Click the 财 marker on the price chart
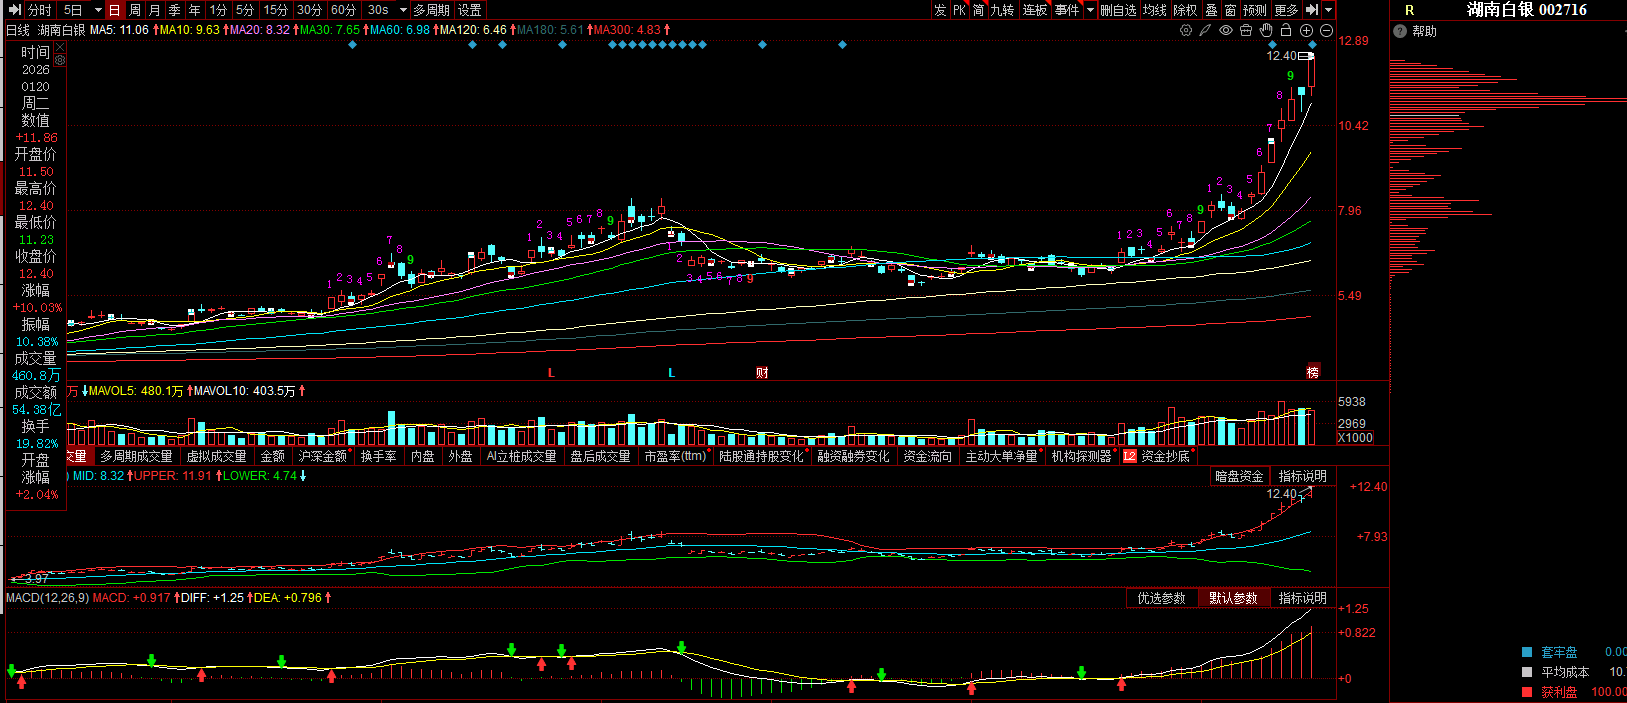This screenshot has height=703, width=1627. [762, 372]
